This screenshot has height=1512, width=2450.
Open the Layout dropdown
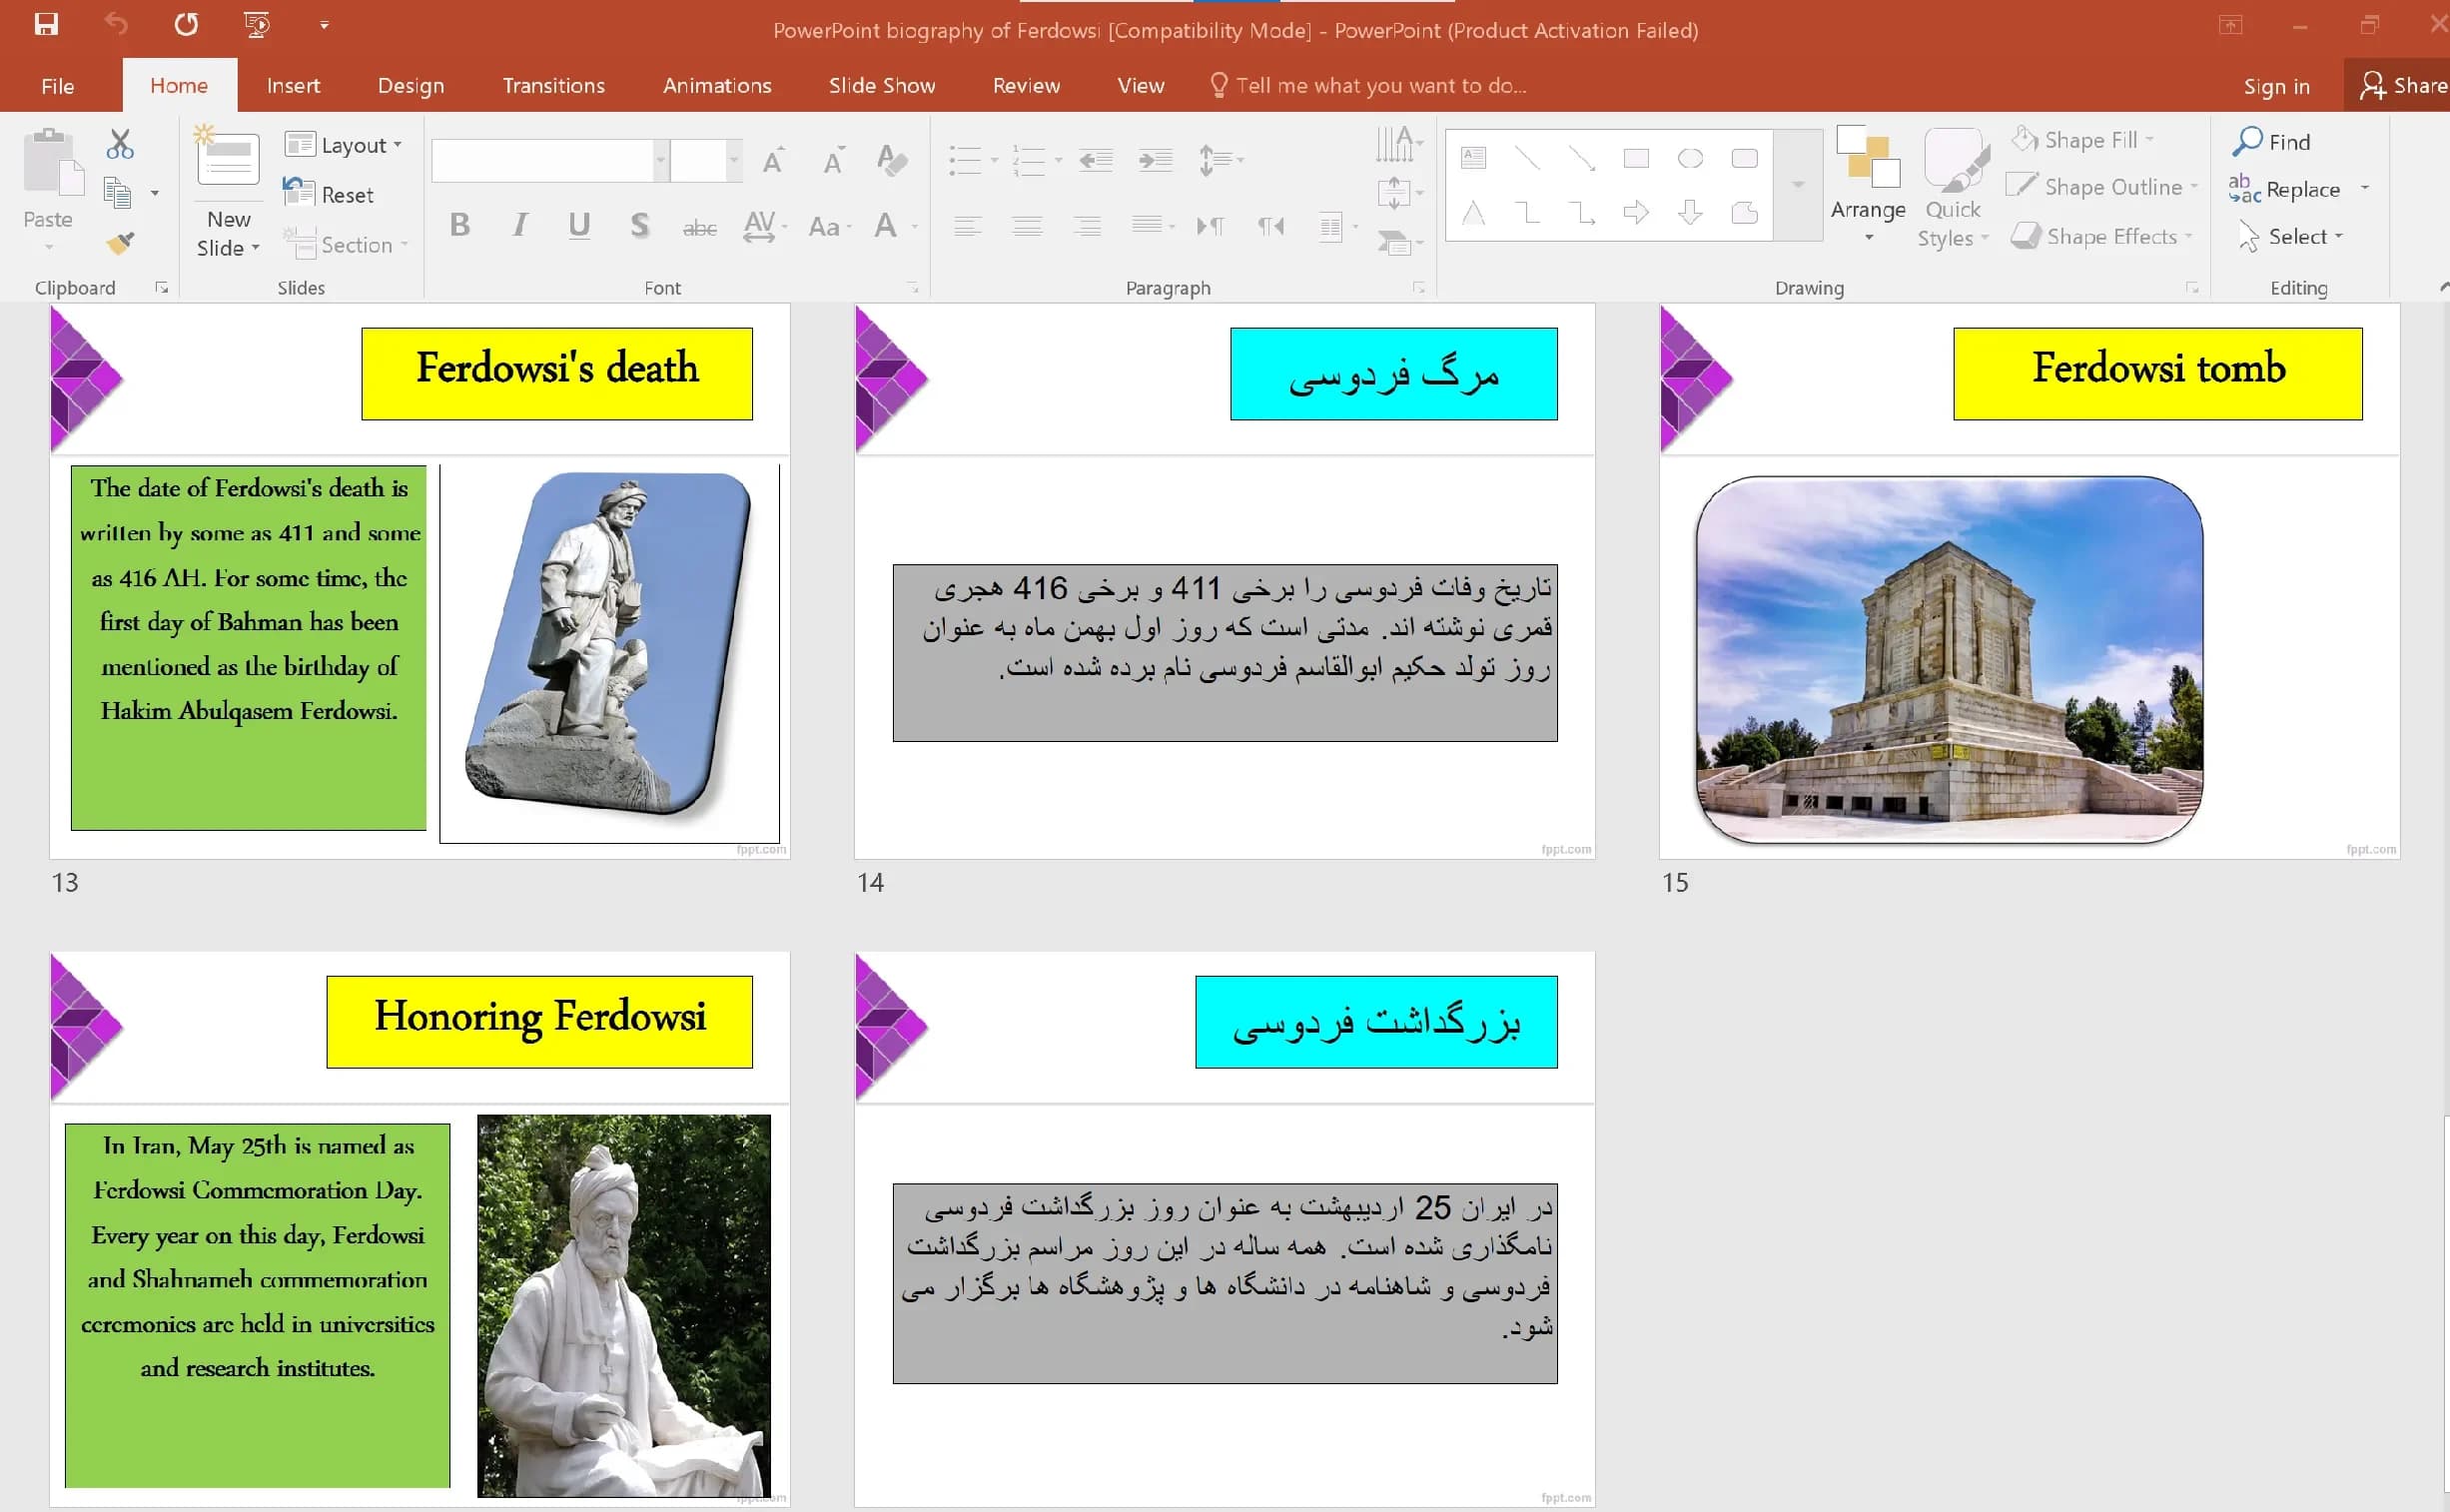click(343, 144)
